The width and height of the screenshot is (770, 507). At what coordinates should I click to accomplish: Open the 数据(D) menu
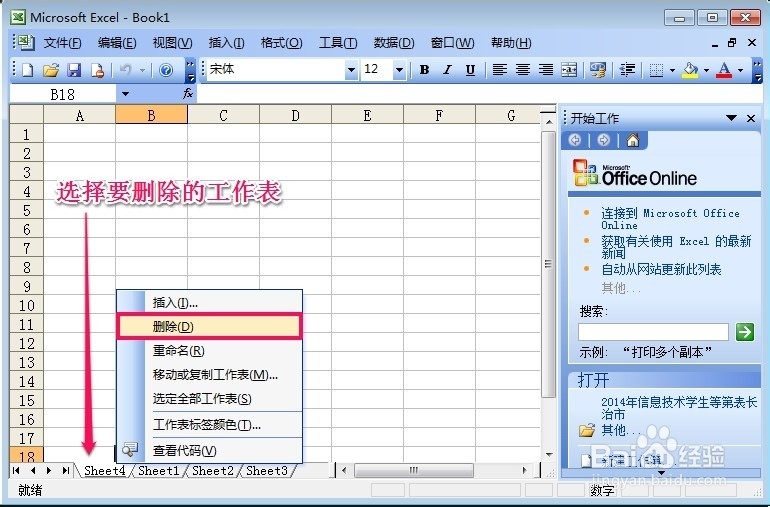pyautogui.click(x=394, y=43)
